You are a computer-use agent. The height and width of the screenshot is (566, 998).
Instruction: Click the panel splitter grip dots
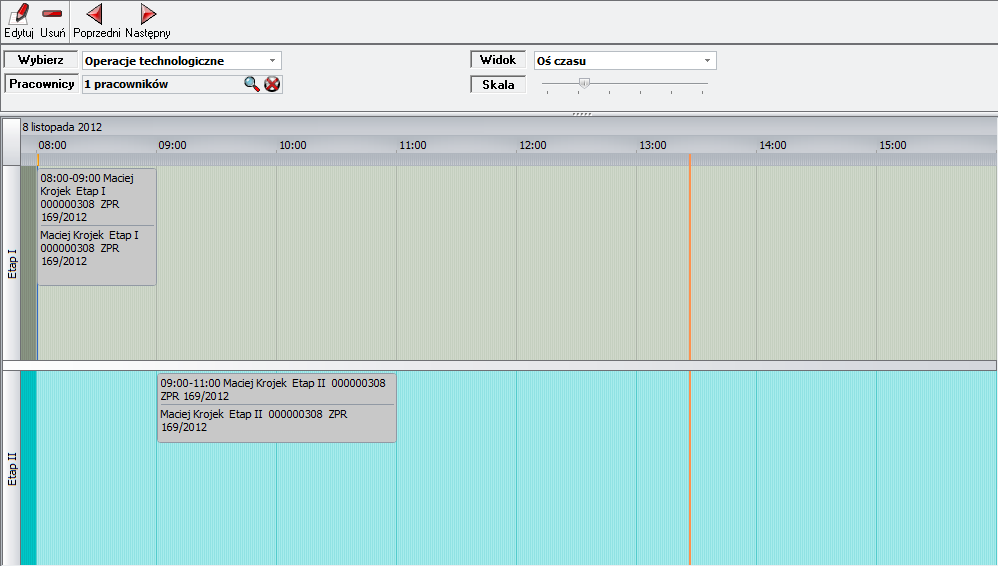pyautogui.click(x=582, y=114)
